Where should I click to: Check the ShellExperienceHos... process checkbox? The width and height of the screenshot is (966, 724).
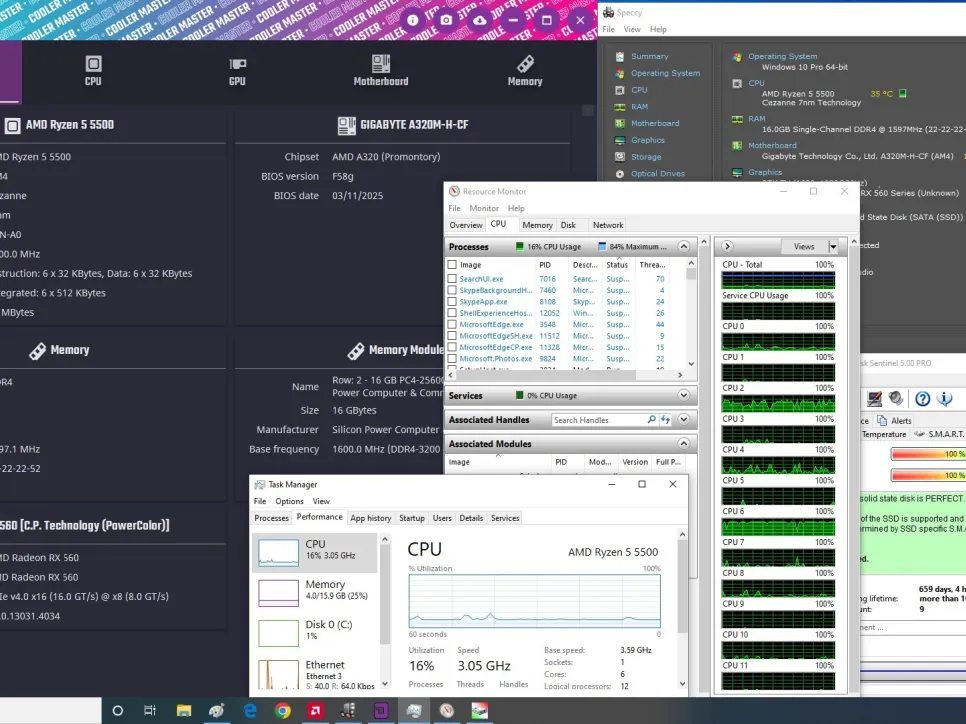click(452, 313)
